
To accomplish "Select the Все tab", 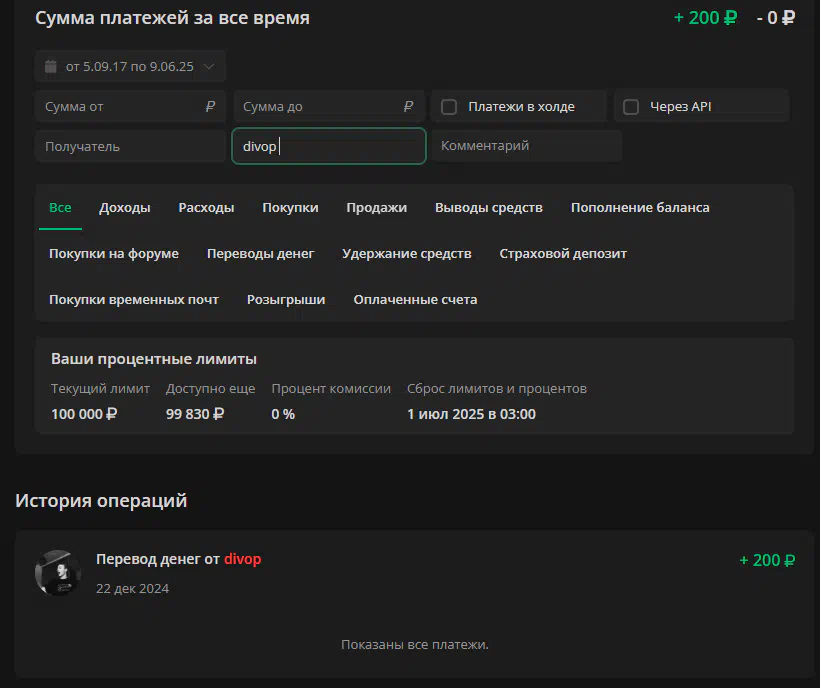I will pyautogui.click(x=60, y=208).
